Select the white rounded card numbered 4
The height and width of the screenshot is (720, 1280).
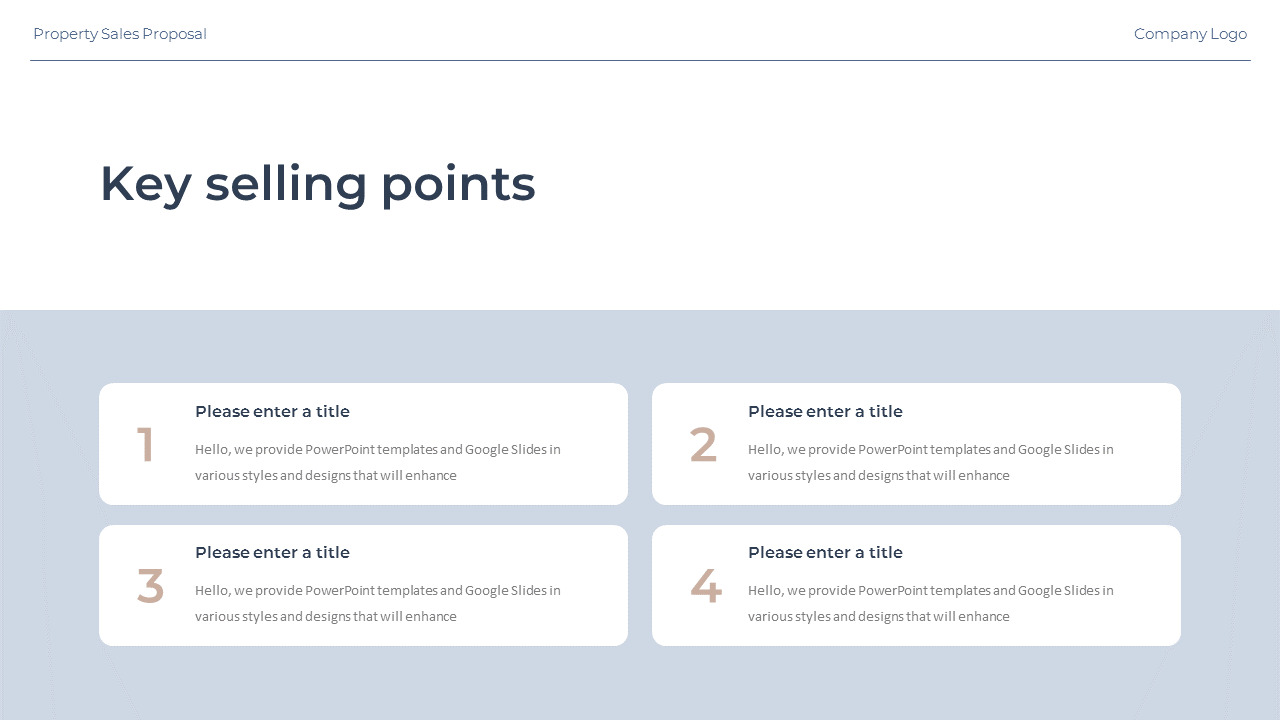[916, 585]
